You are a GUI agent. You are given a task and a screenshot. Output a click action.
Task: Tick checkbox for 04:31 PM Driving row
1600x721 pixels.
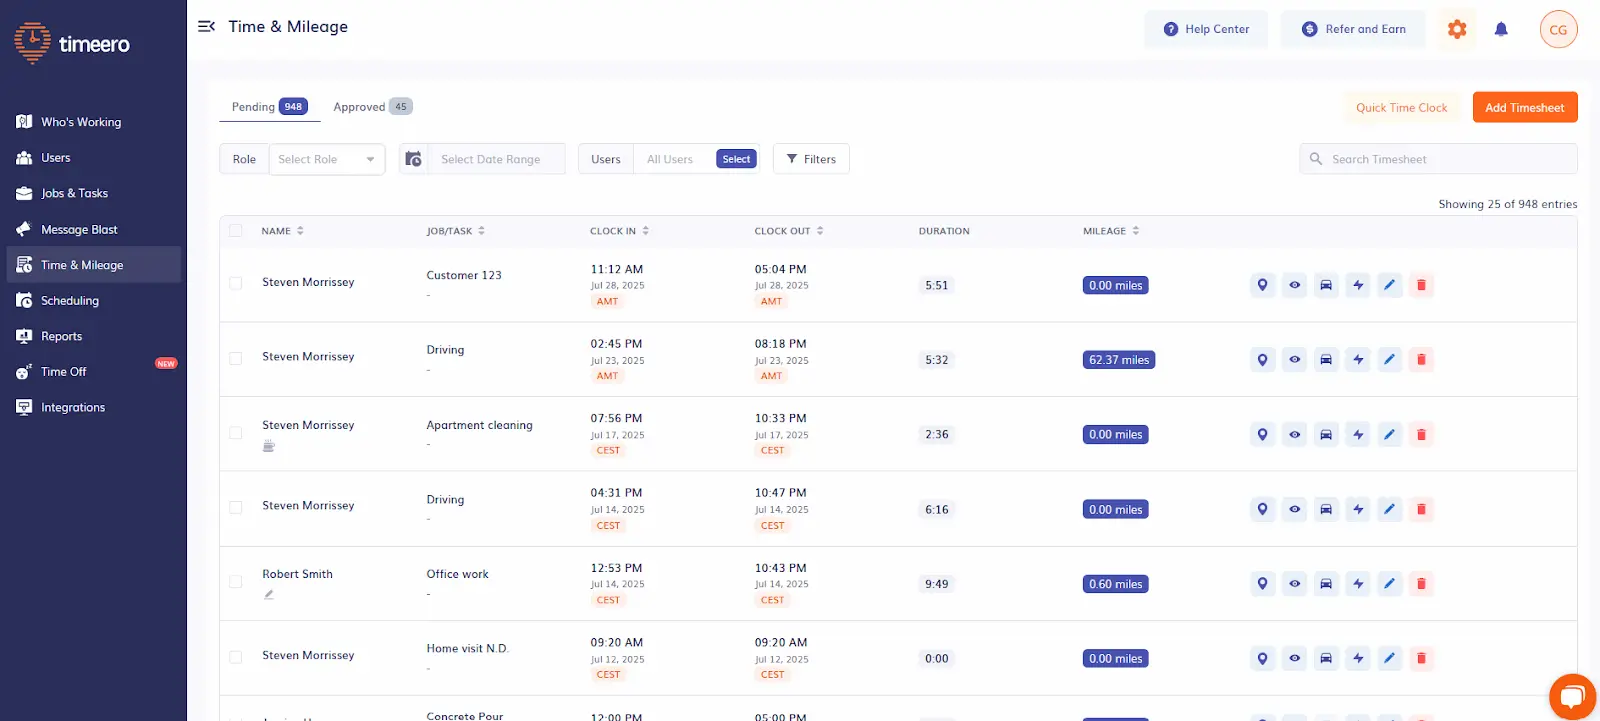(x=236, y=507)
